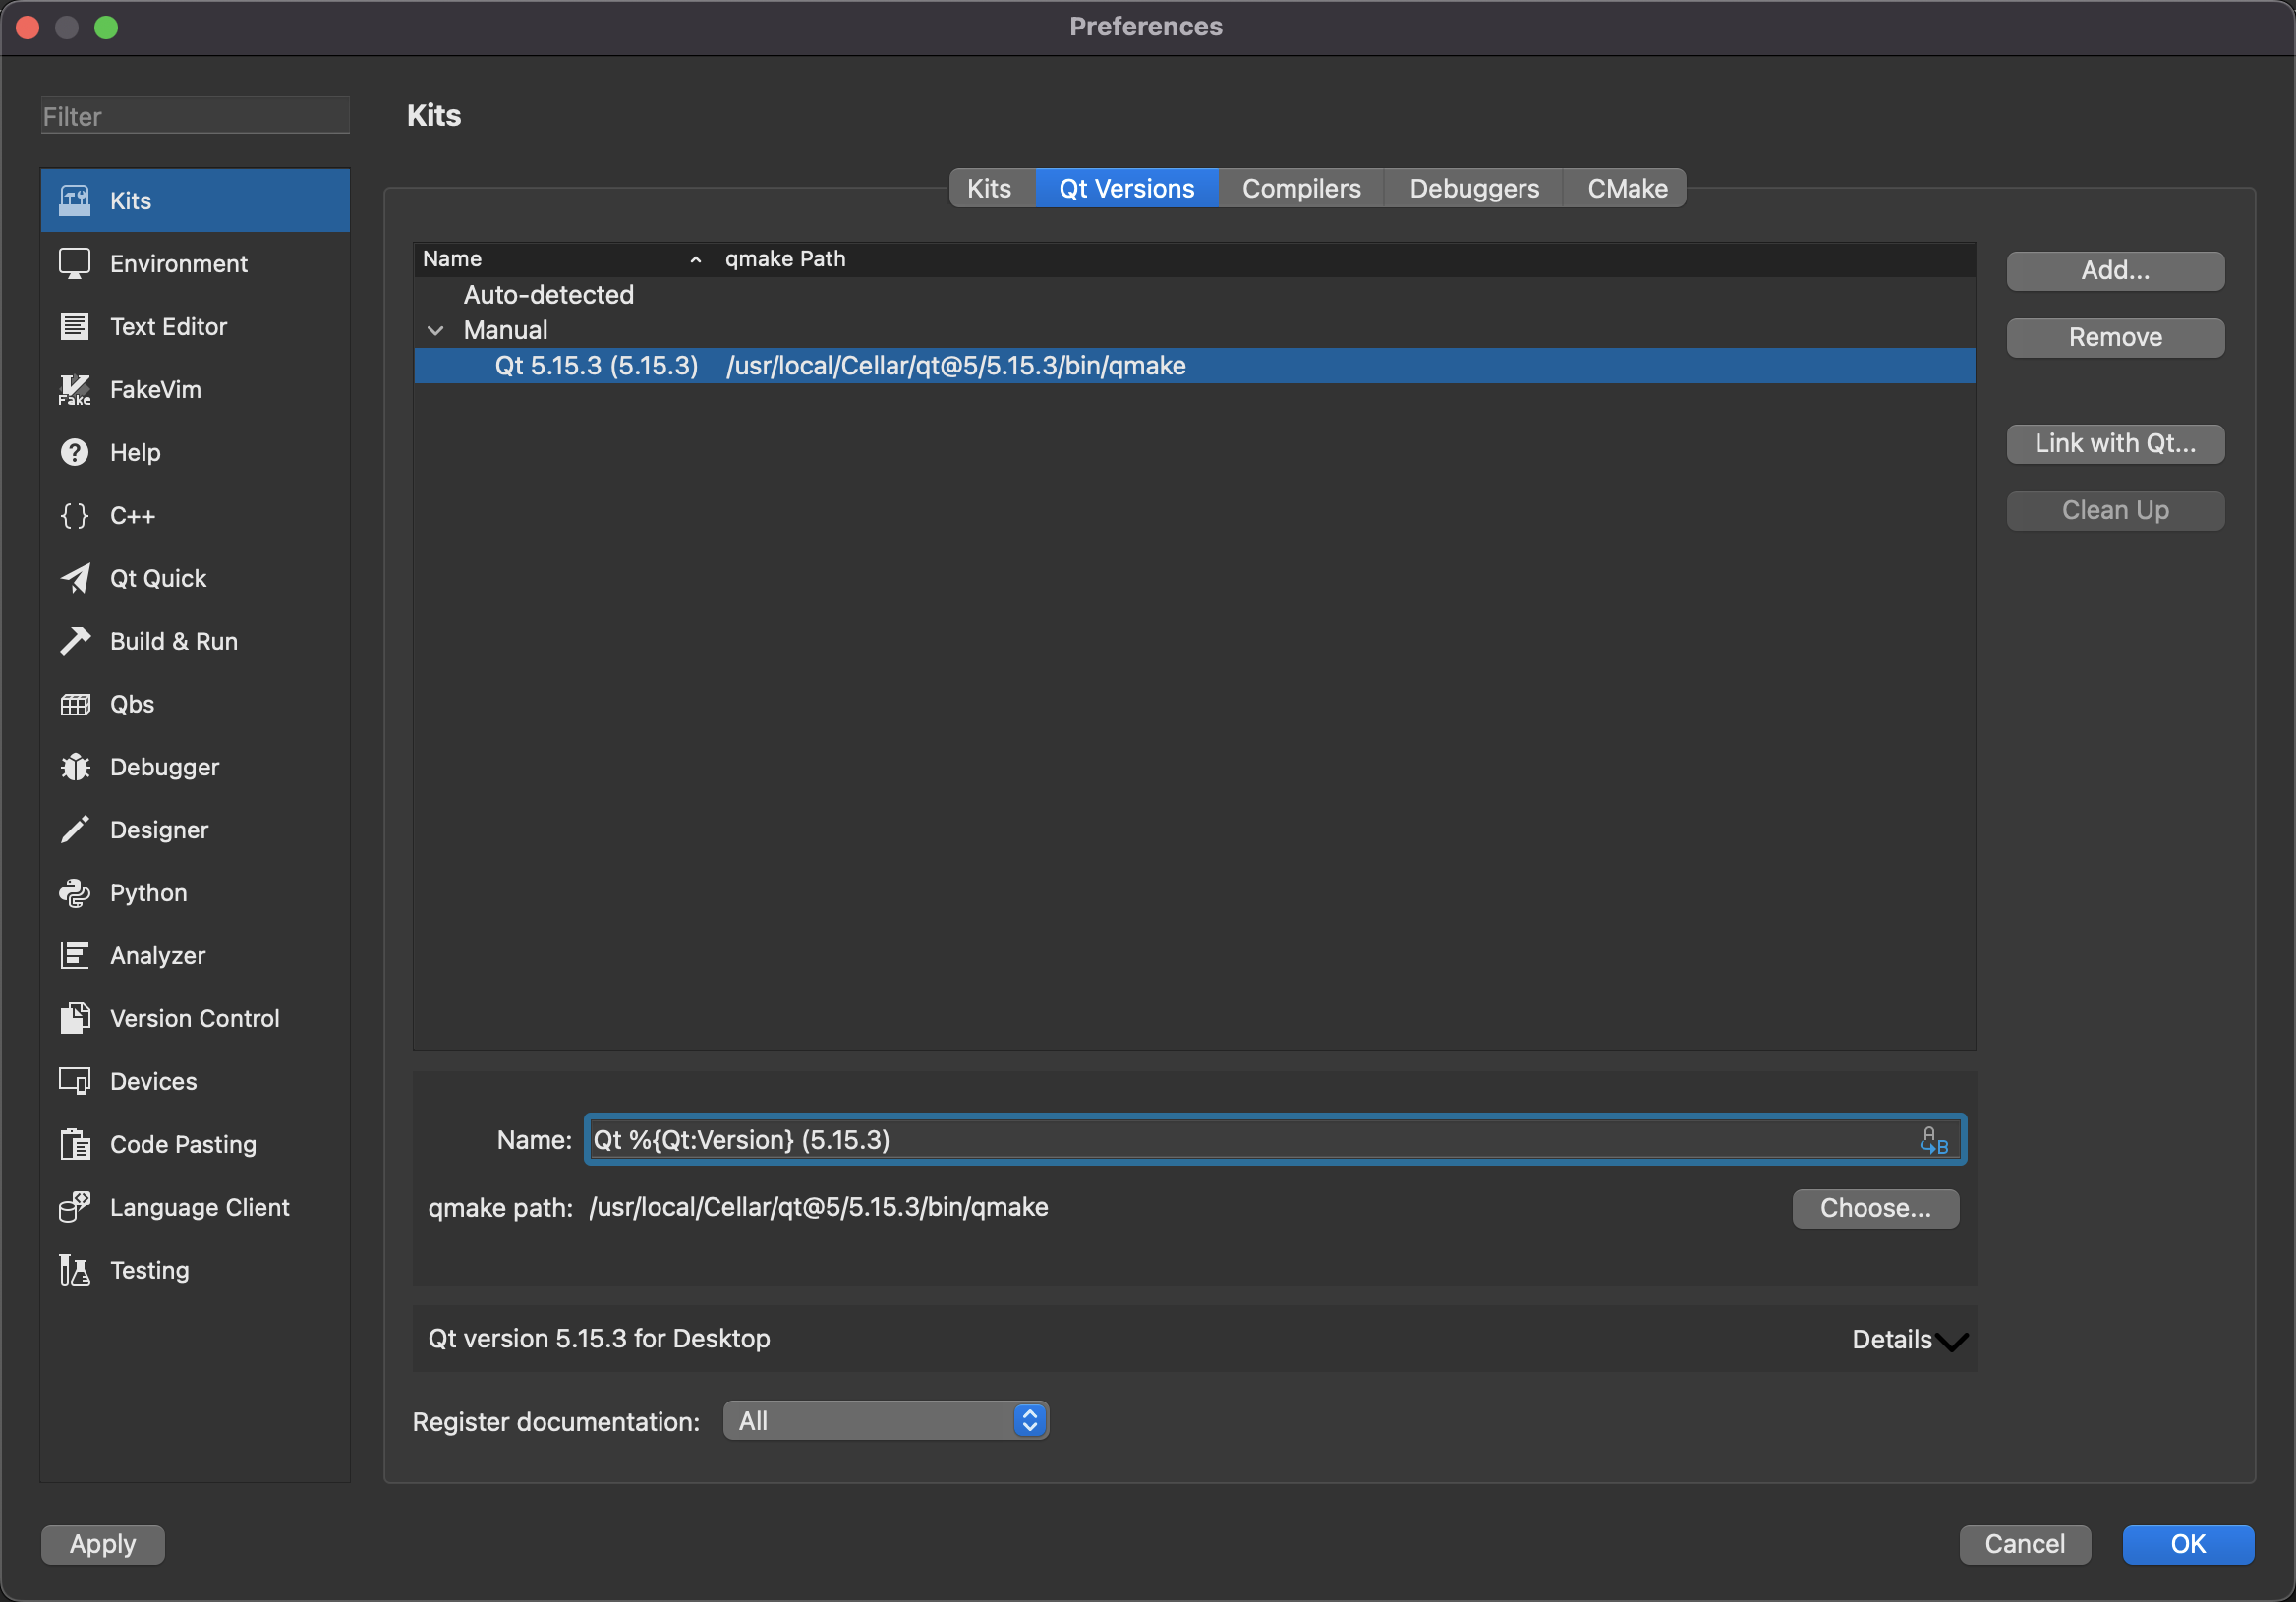Click the Python settings icon
The image size is (2296, 1602).
click(75, 893)
